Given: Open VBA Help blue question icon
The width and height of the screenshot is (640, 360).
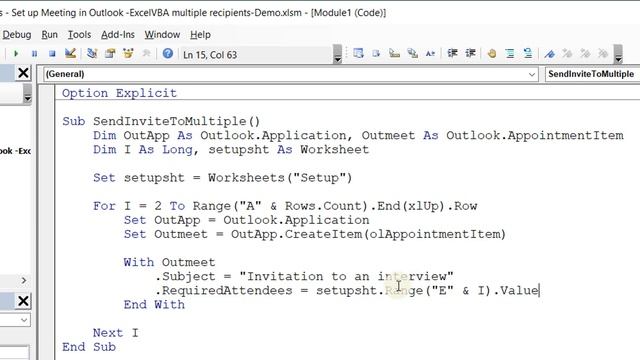Looking at the screenshot, I should click(167, 53).
